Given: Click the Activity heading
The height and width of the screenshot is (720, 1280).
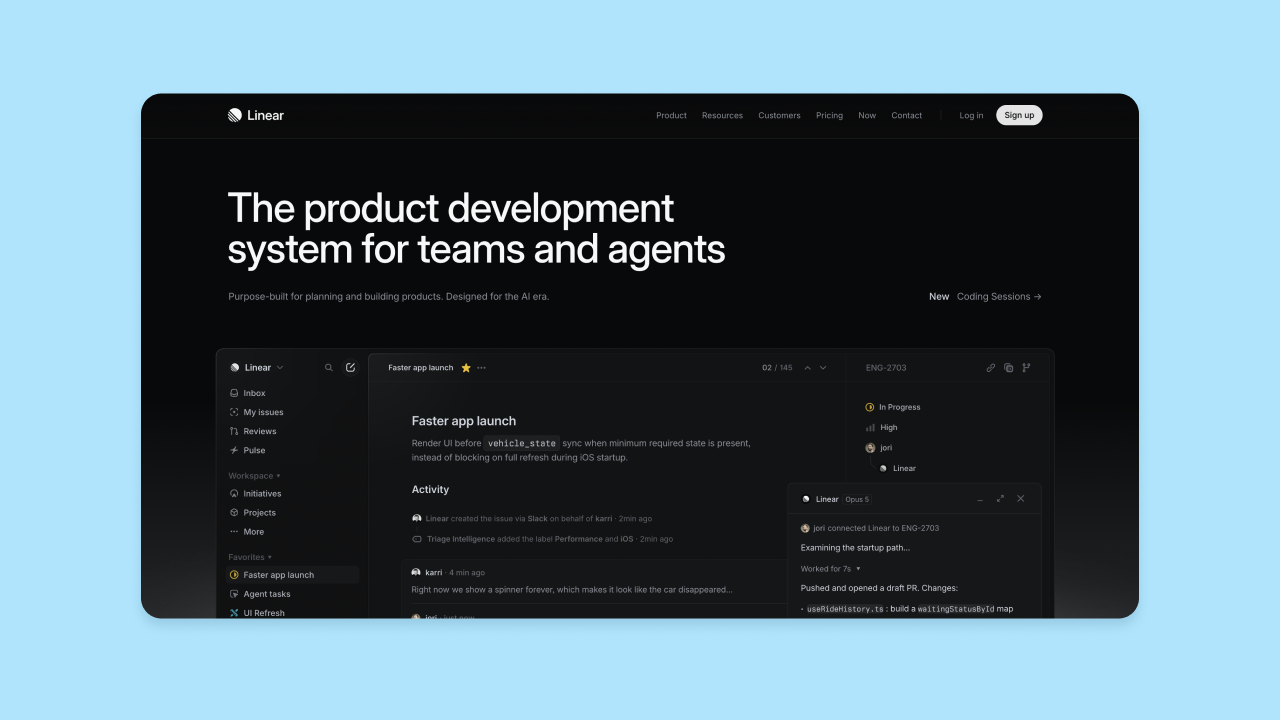Looking at the screenshot, I should 430,490.
